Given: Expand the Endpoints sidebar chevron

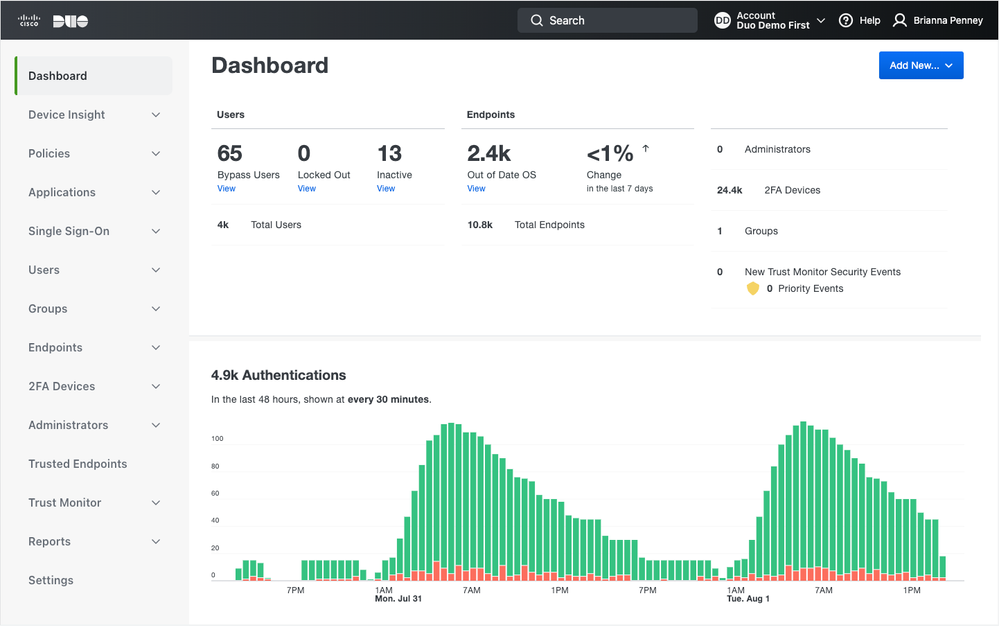Looking at the screenshot, I should (156, 348).
